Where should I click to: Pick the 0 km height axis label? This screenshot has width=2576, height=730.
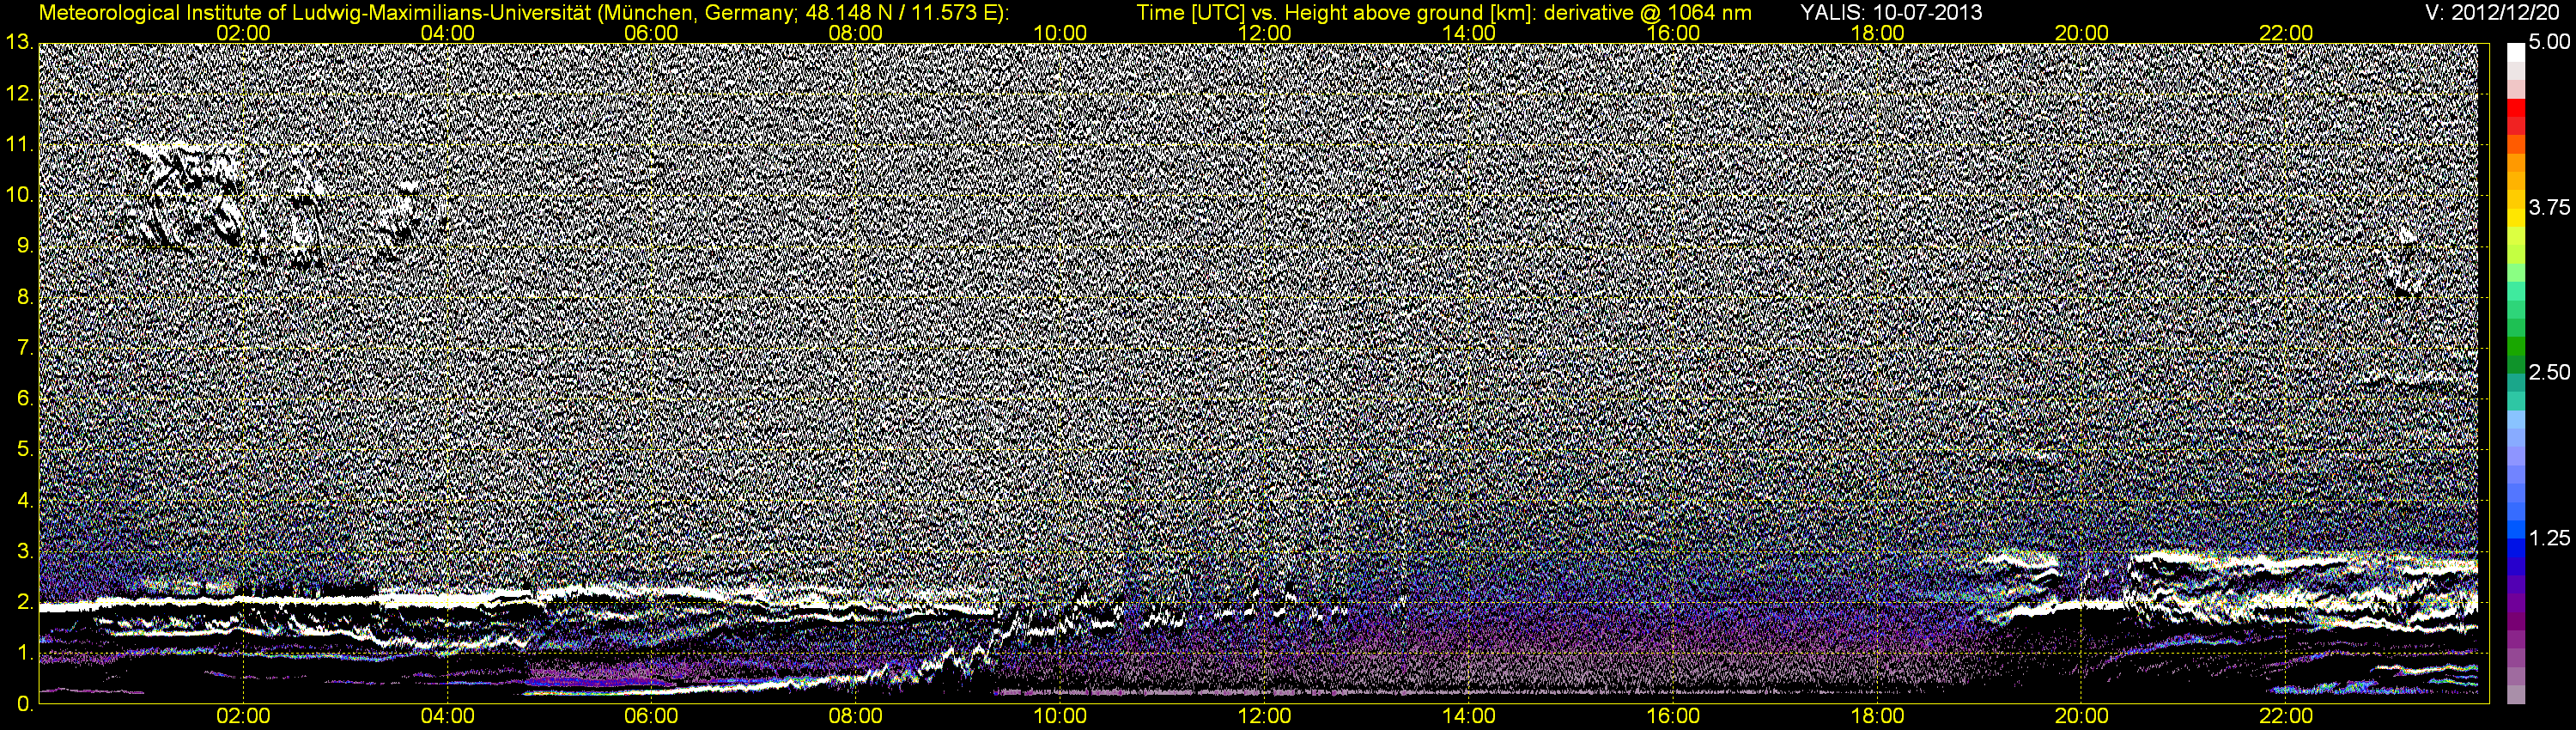tap(25, 704)
